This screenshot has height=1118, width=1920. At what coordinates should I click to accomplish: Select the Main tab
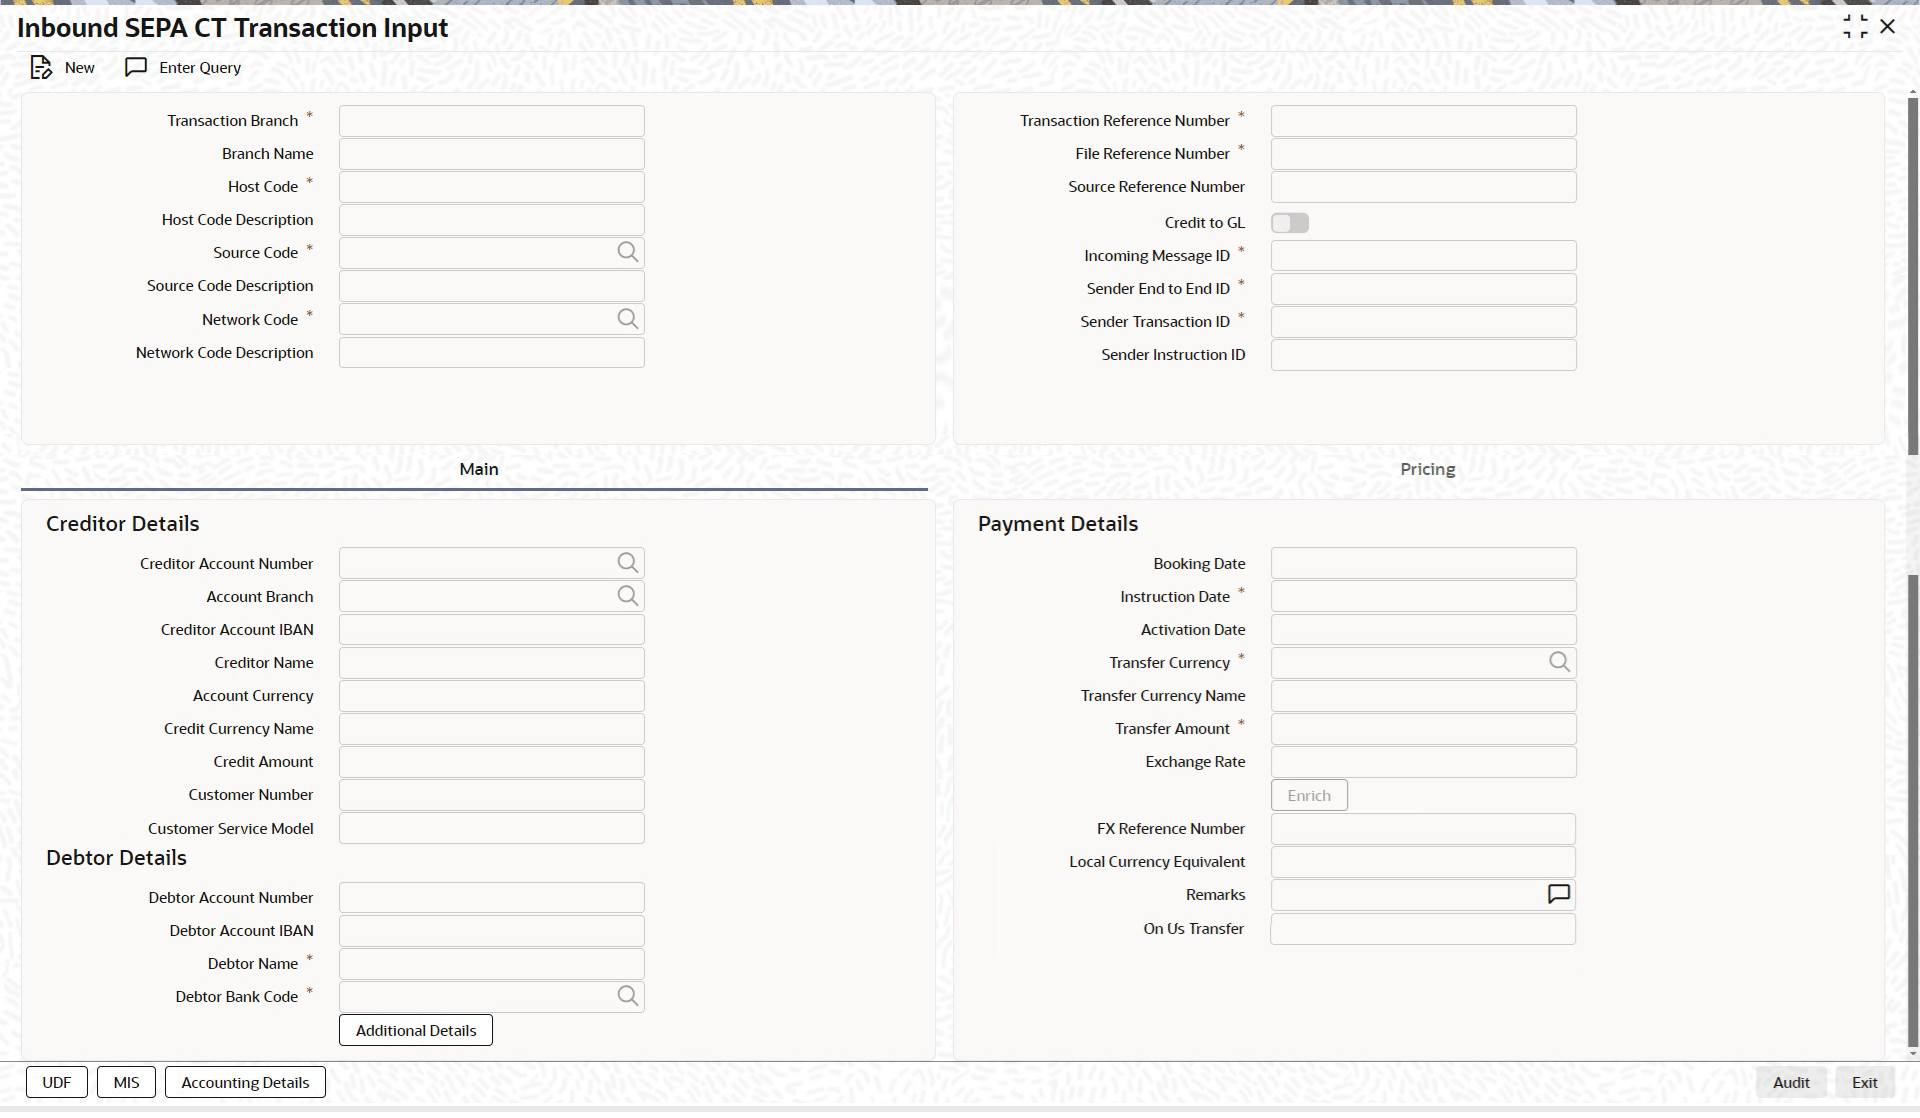coord(478,469)
